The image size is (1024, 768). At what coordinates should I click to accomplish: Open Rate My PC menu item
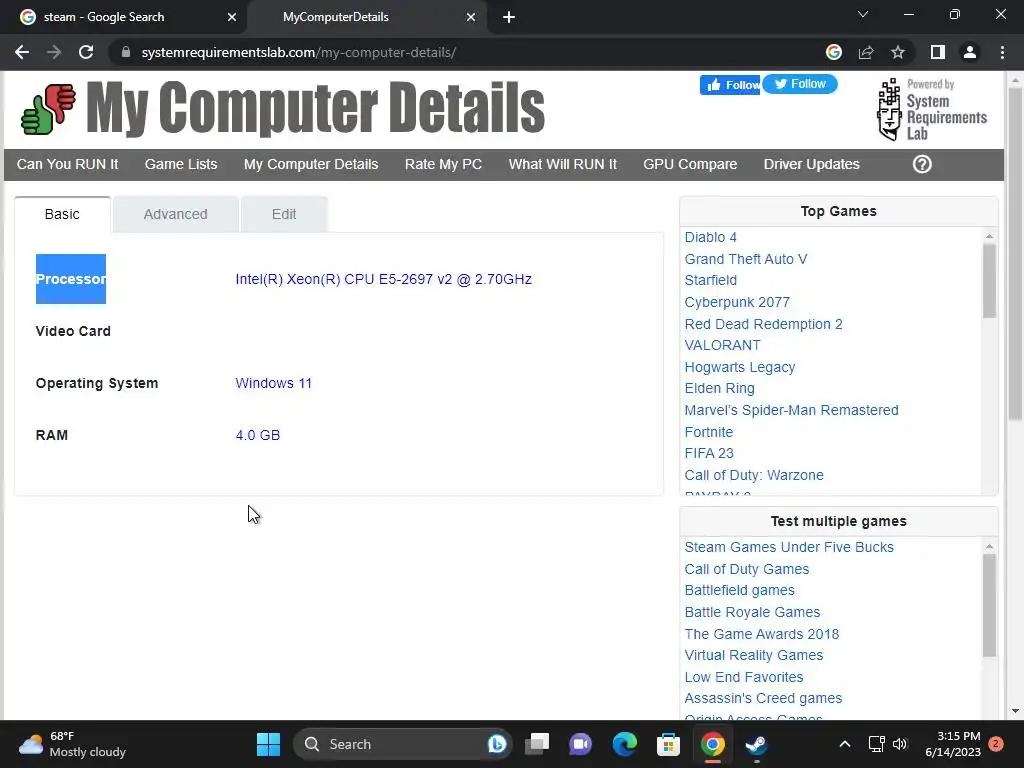(443, 165)
